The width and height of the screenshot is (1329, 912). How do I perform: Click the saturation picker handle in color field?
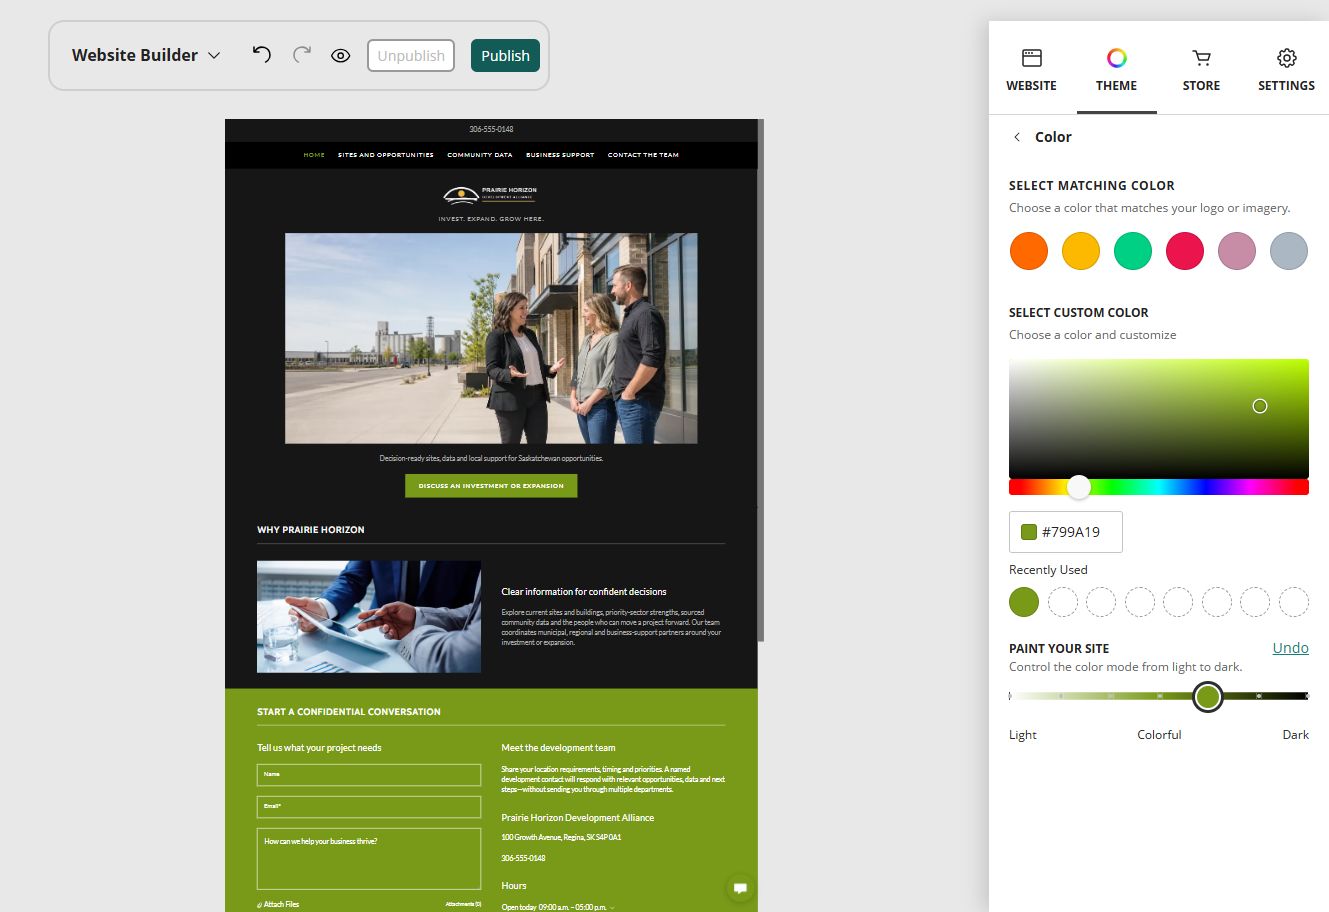click(1260, 406)
